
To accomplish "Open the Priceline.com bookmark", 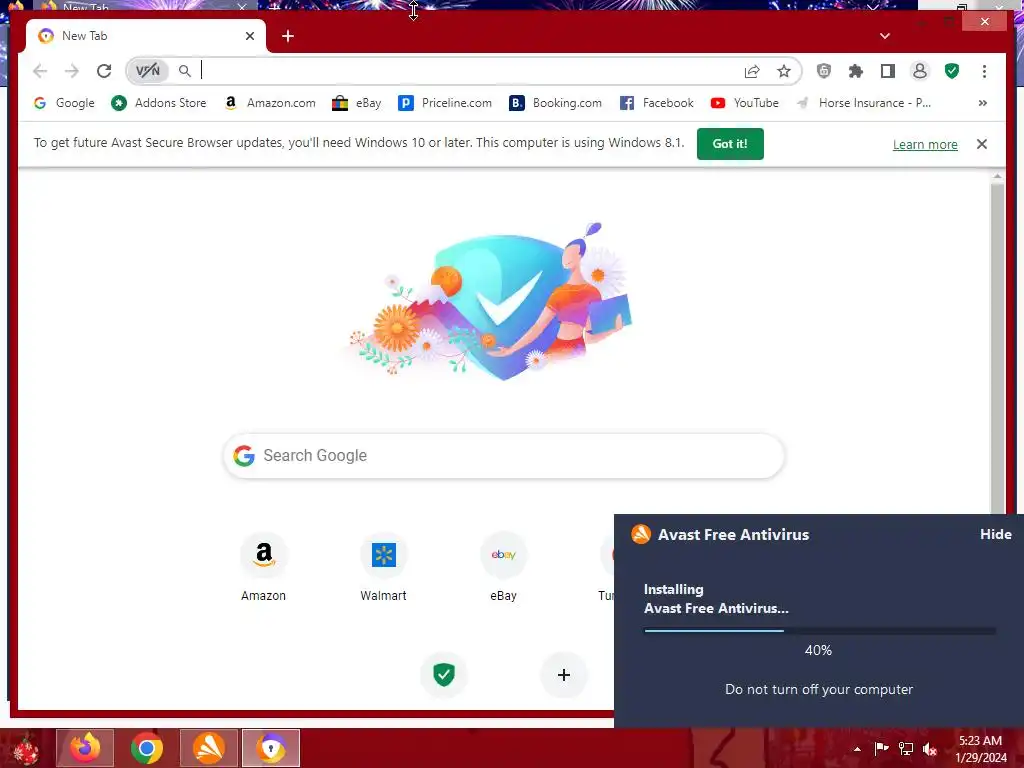I will (x=445, y=103).
